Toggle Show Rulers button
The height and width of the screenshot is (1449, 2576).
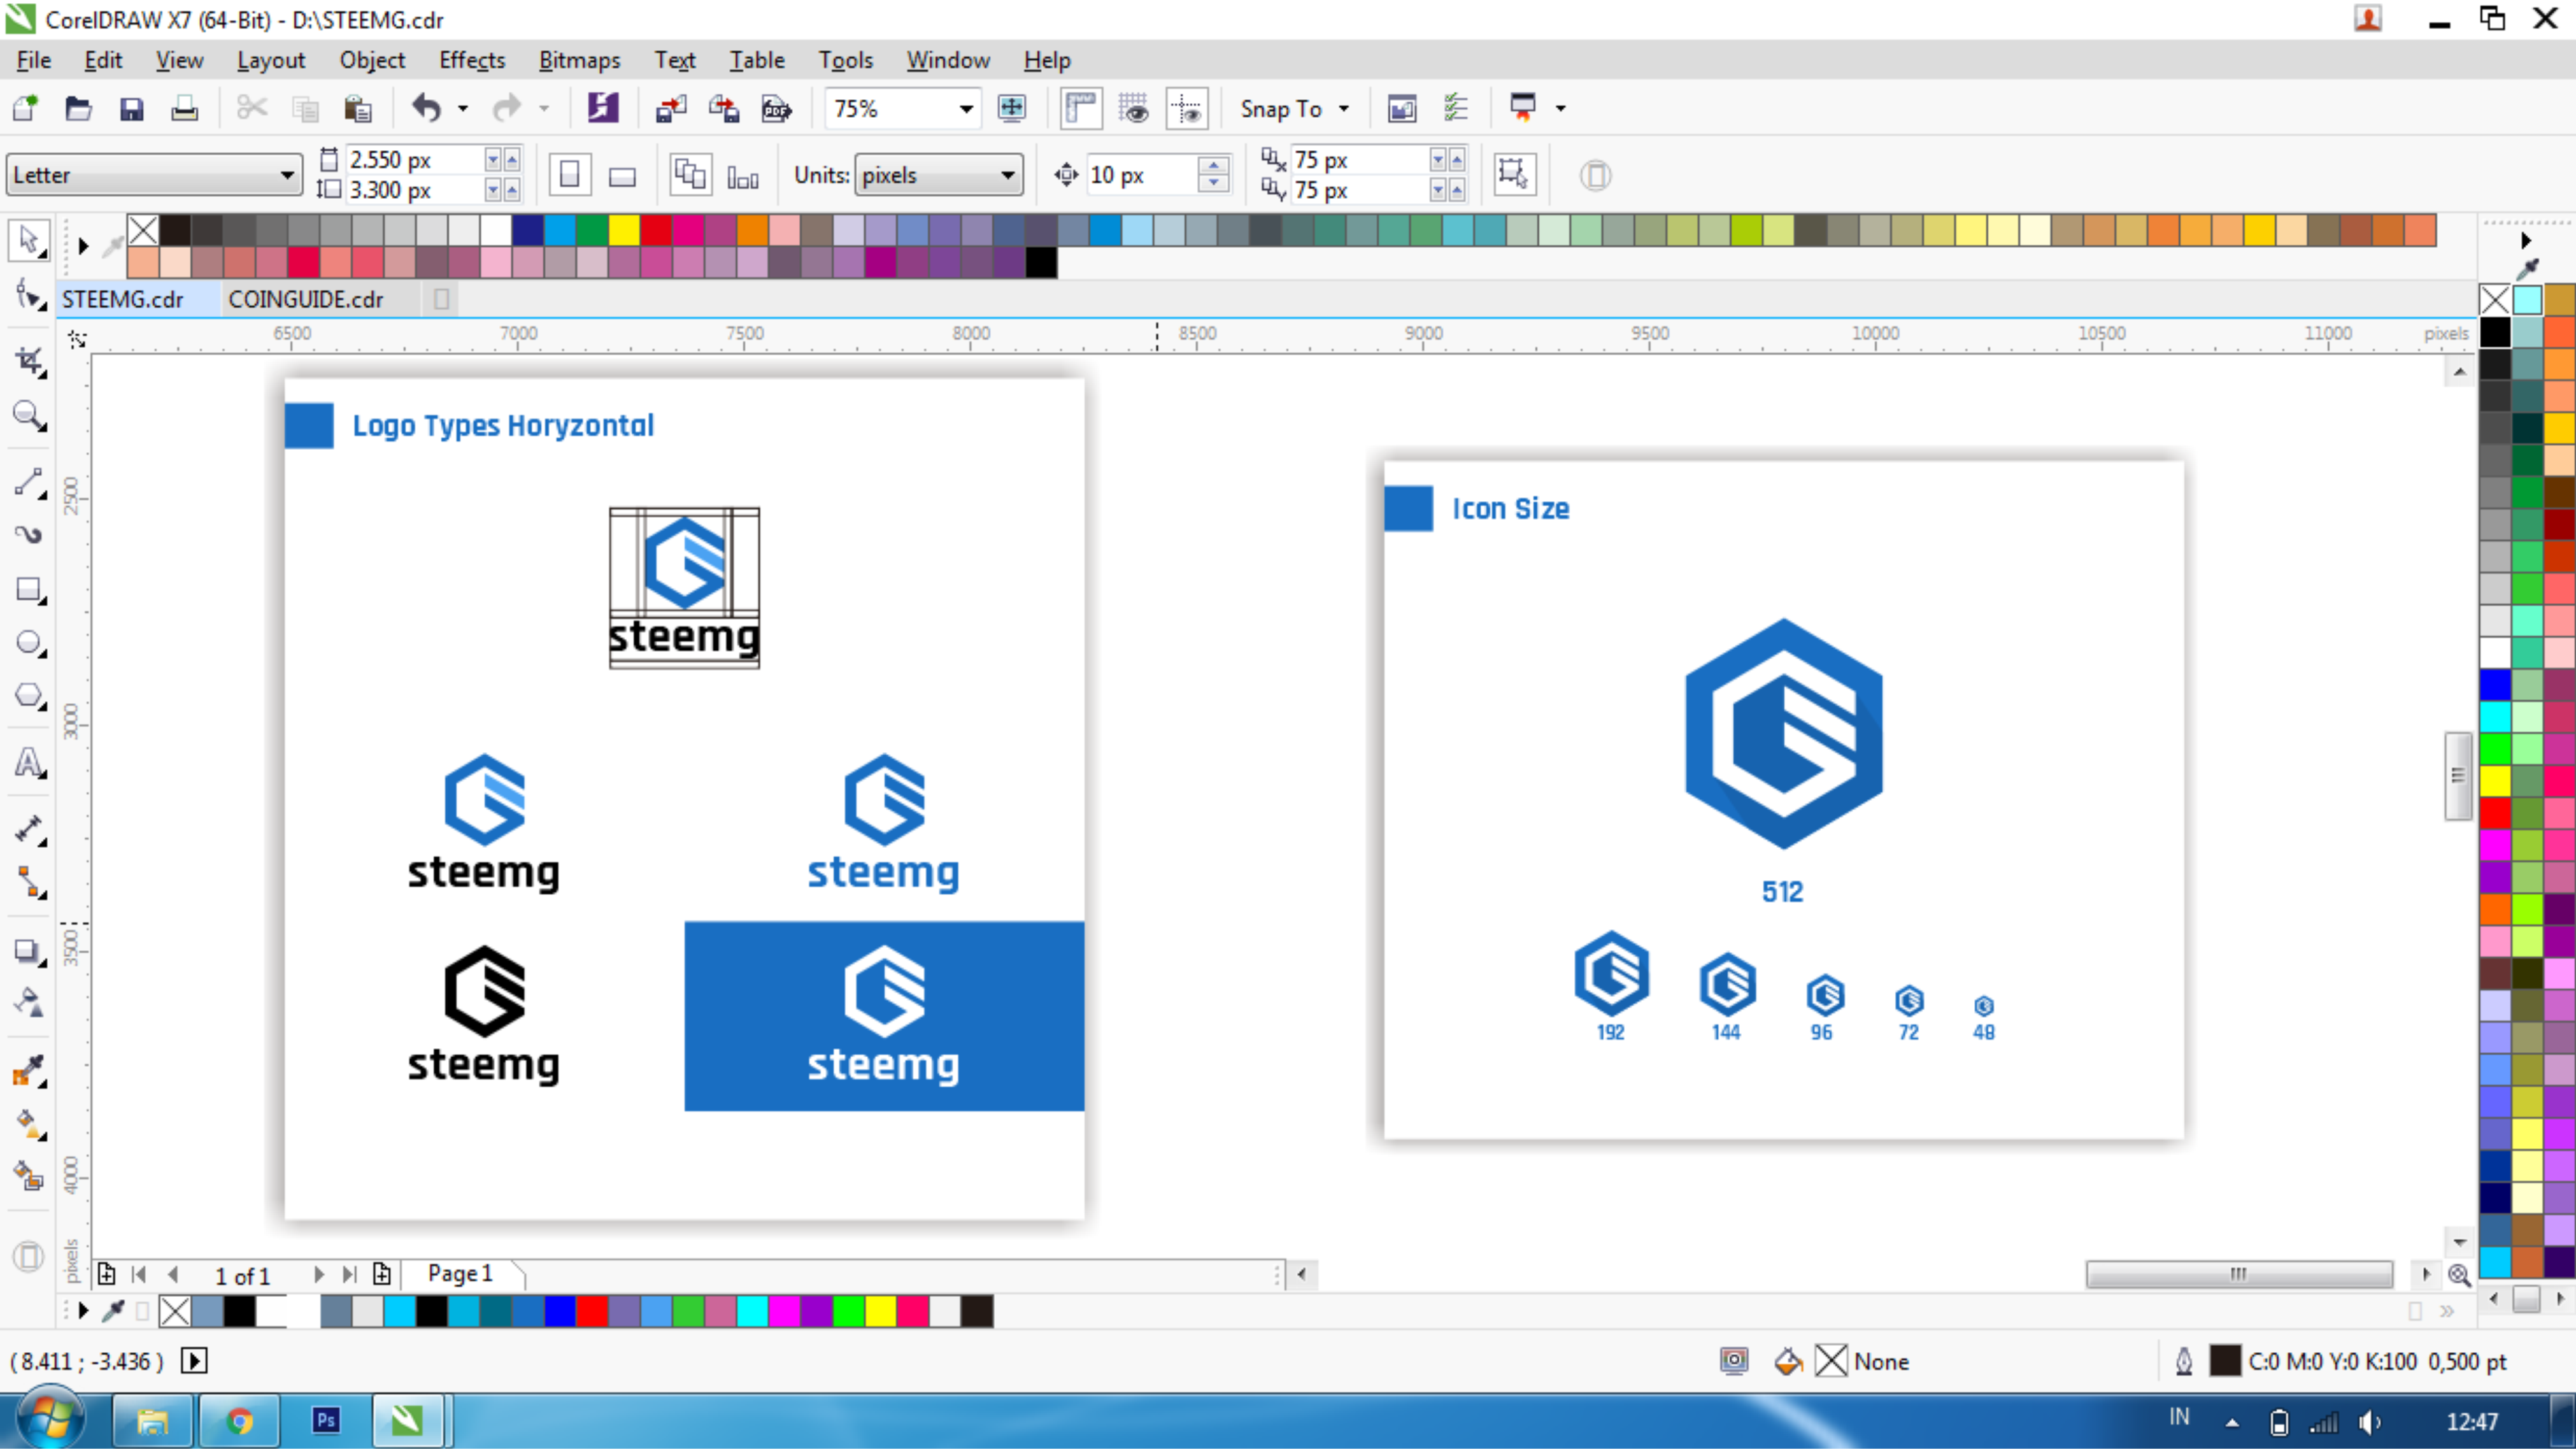(1081, 108)
